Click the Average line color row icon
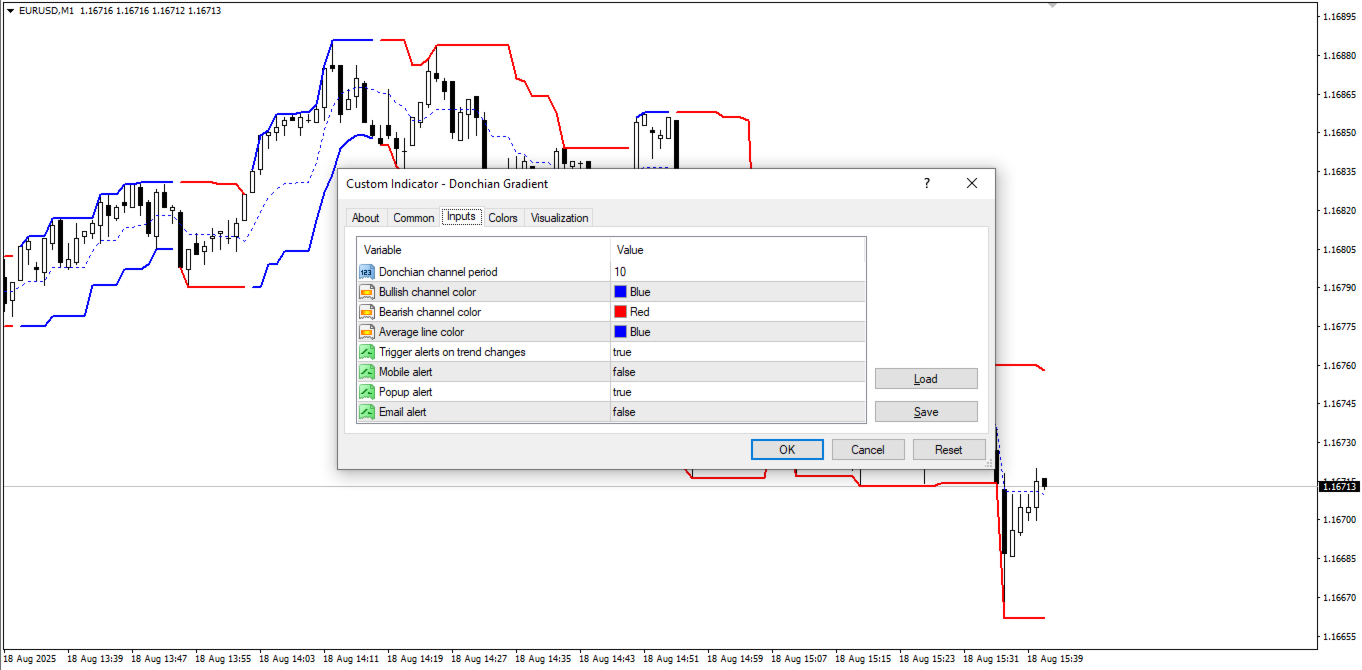Viewport: 1362px width, 670px height. tap(366, 332)
